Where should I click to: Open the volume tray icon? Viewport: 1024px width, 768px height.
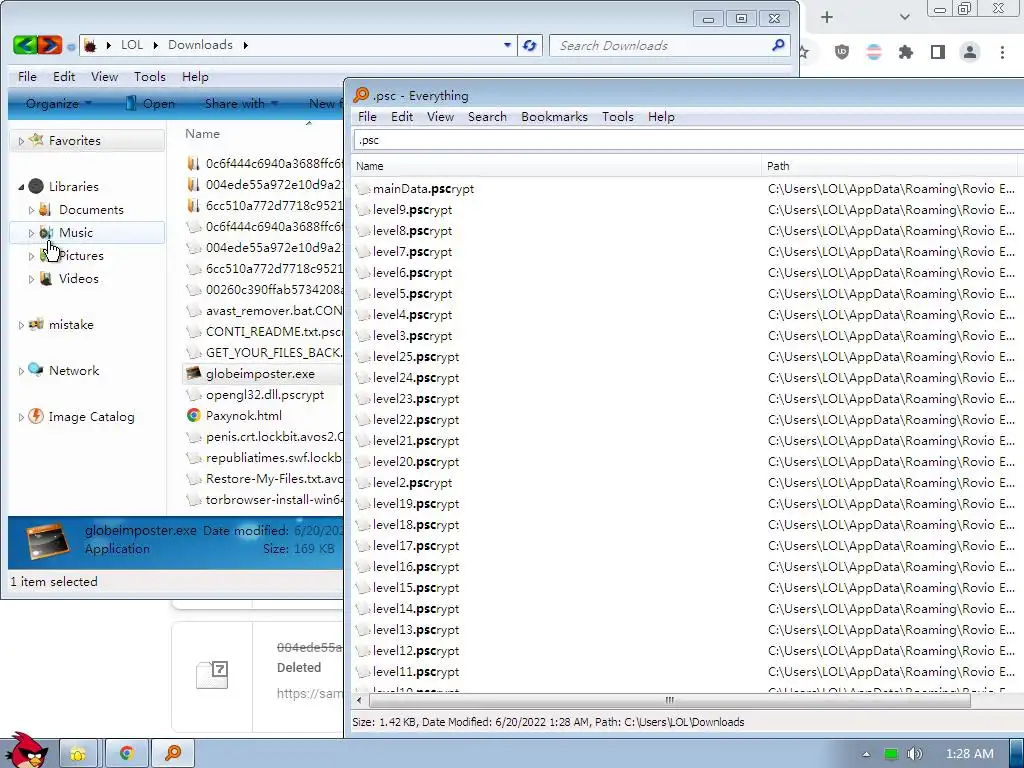tap(914, 754)
